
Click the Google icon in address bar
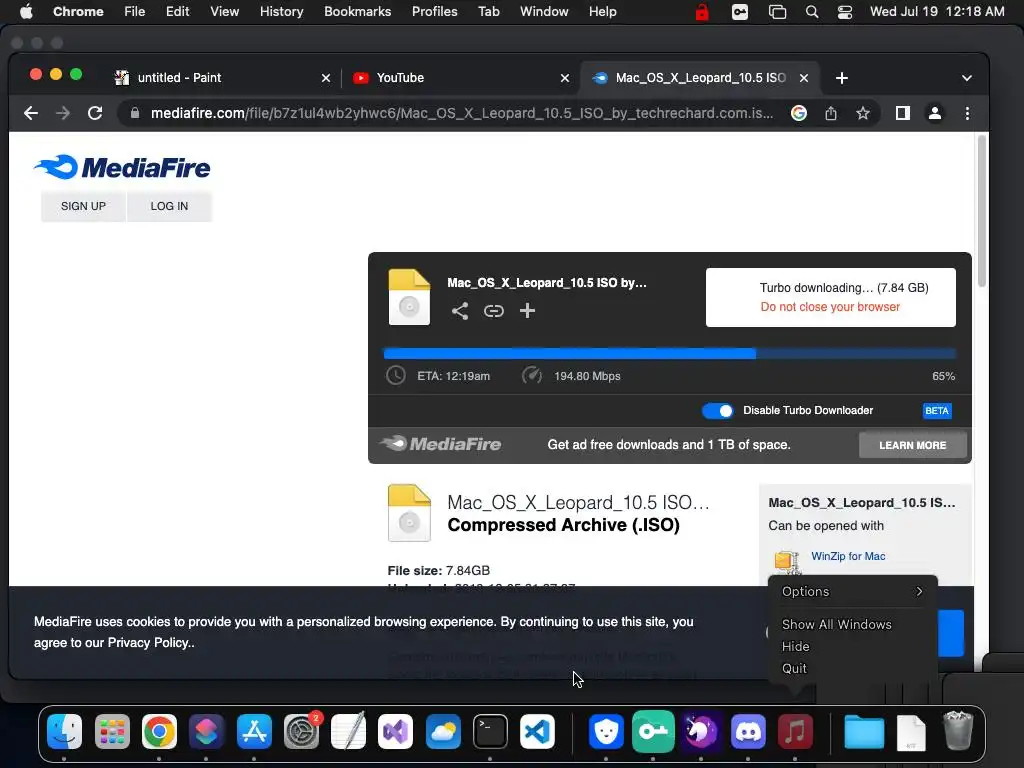(798, 113)
